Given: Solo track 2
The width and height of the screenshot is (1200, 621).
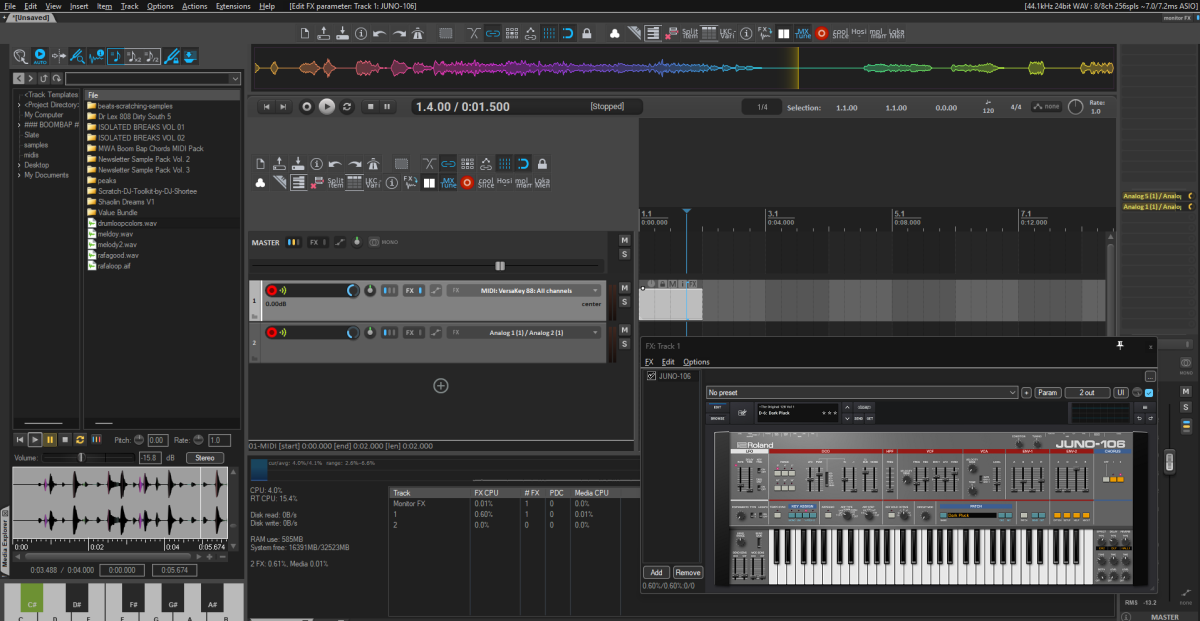Looking at the screenshot, I should point(624,343).
